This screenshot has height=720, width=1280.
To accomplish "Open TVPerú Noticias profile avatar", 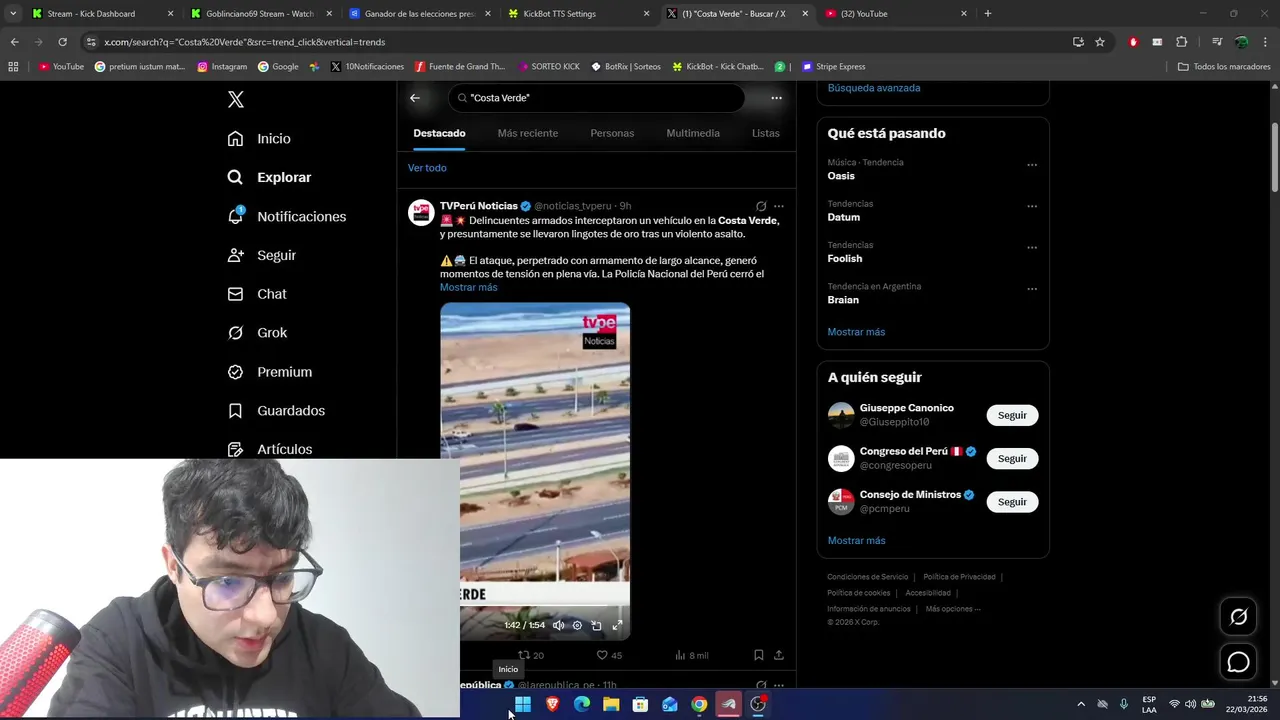I will (421, 212).
